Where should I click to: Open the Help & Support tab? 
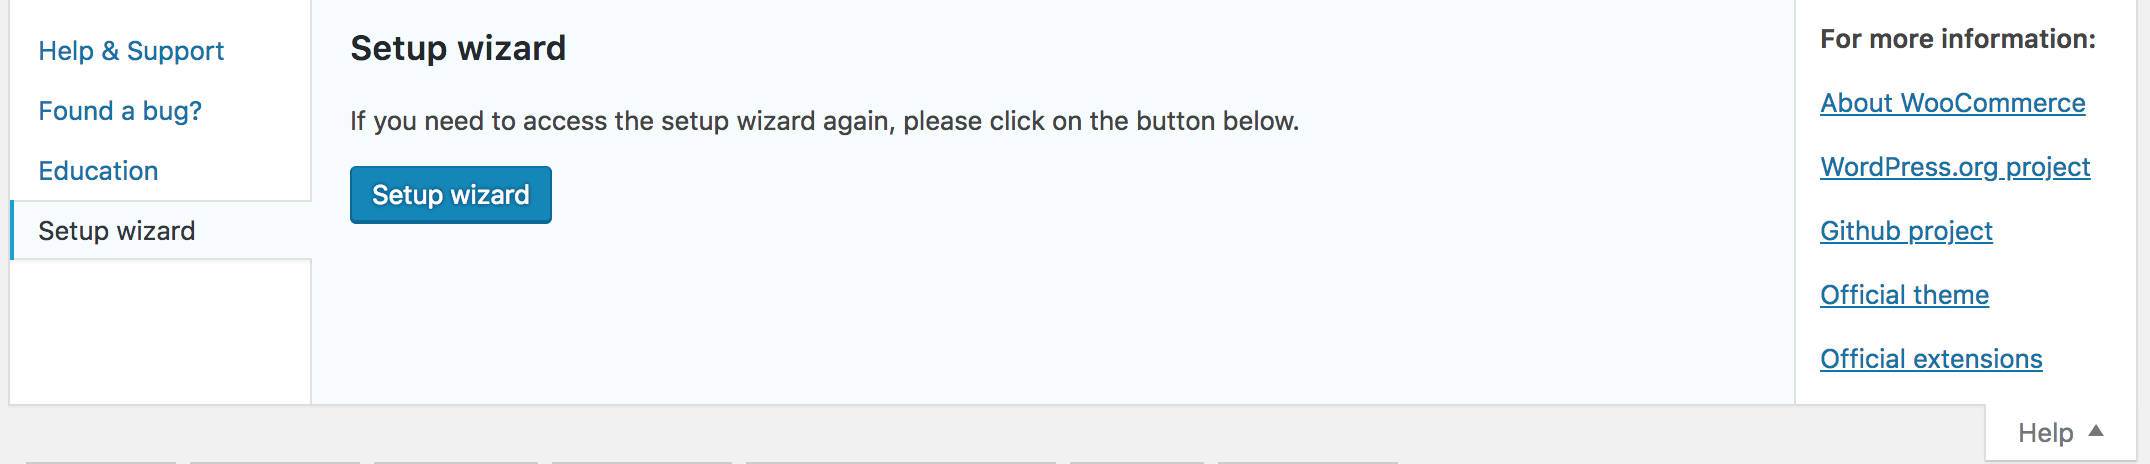(x=131, y=51)
